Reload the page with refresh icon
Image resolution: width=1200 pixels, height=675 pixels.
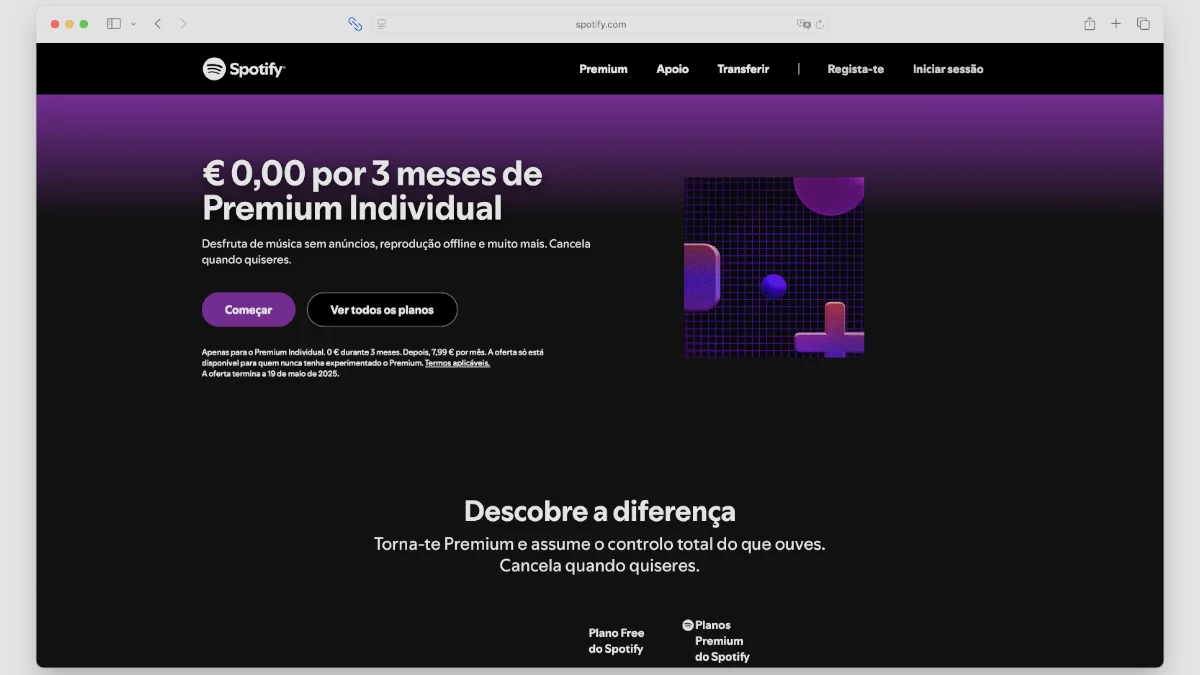click(819, 24)
